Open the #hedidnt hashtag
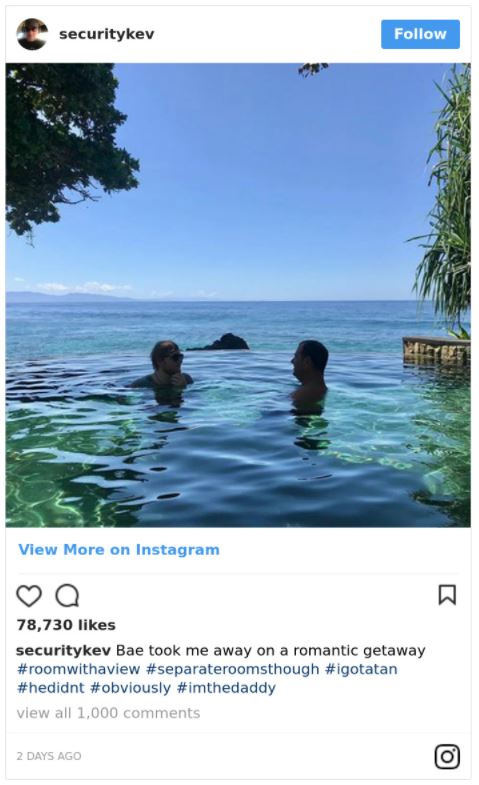479x785 pixels. point(51,688)
